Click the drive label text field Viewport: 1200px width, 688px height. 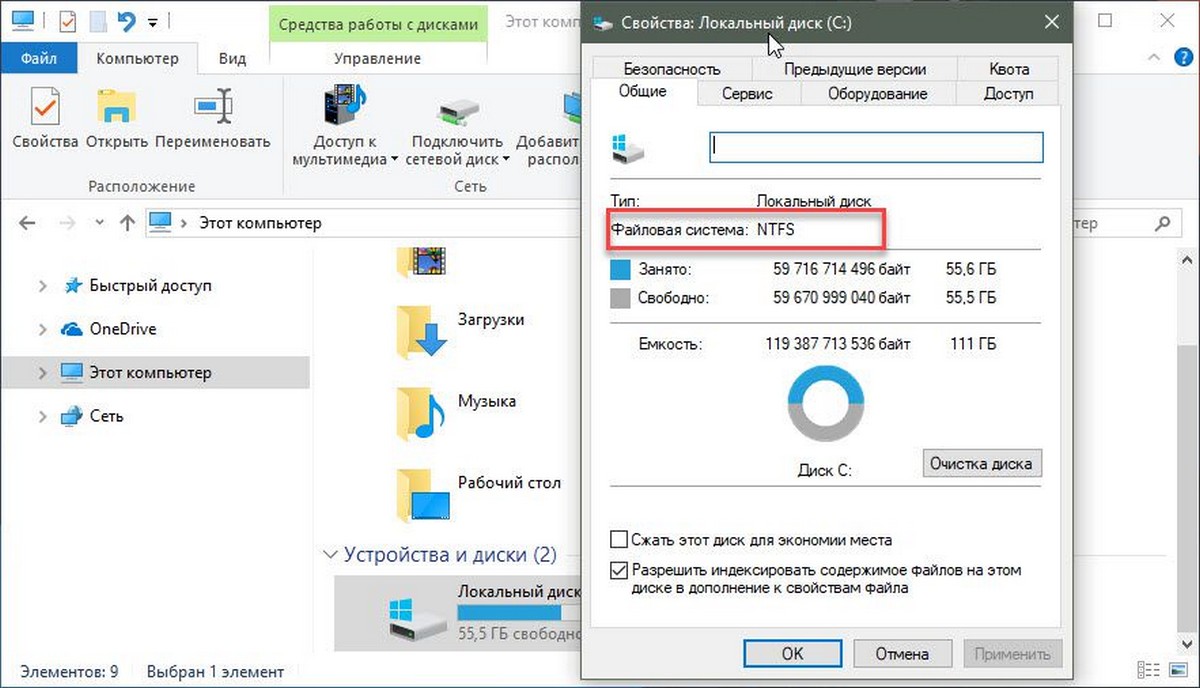tap(876, 147)
